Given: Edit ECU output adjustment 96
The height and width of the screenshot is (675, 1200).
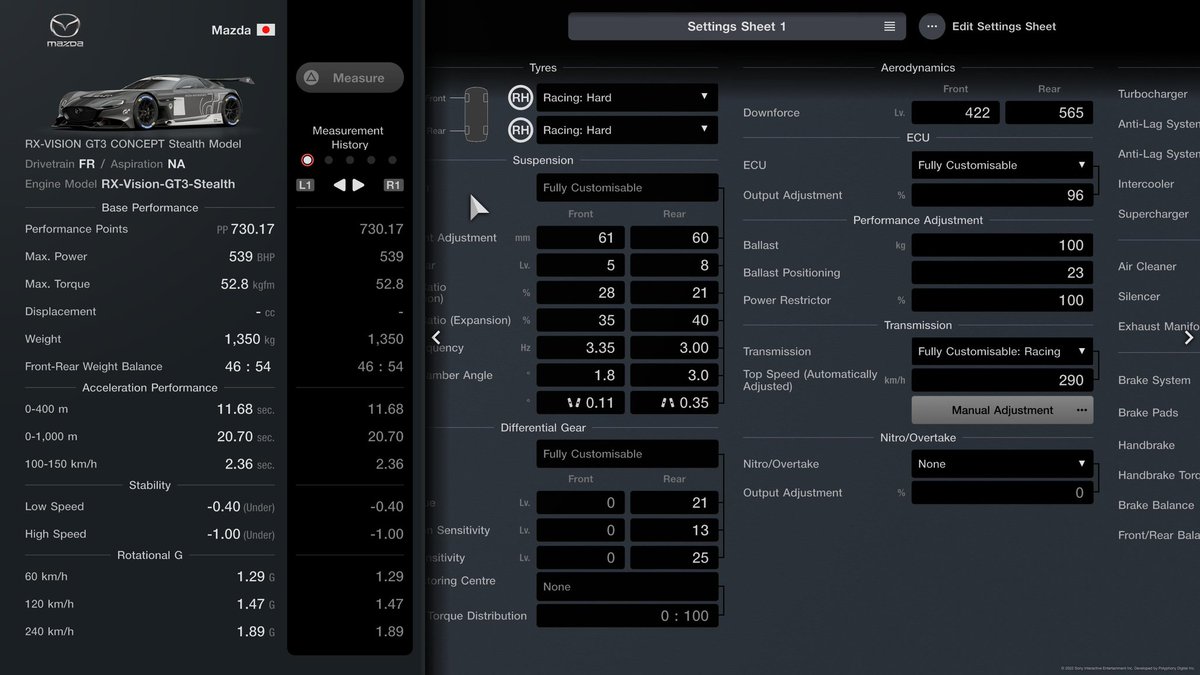Looking at the screenshot, I should pyautogui.click(x=1002, y=196).
